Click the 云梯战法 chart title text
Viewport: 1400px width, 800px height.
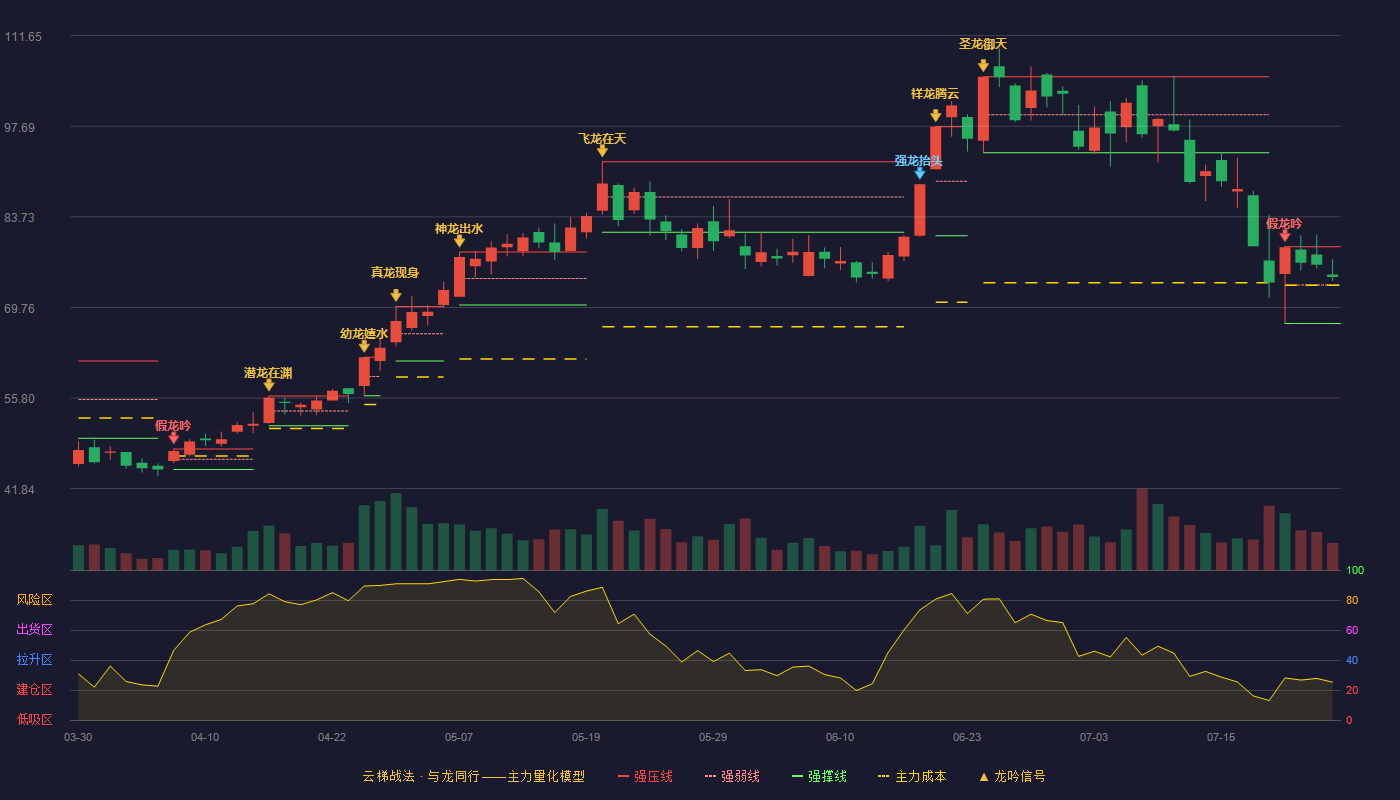click(388, 776)
